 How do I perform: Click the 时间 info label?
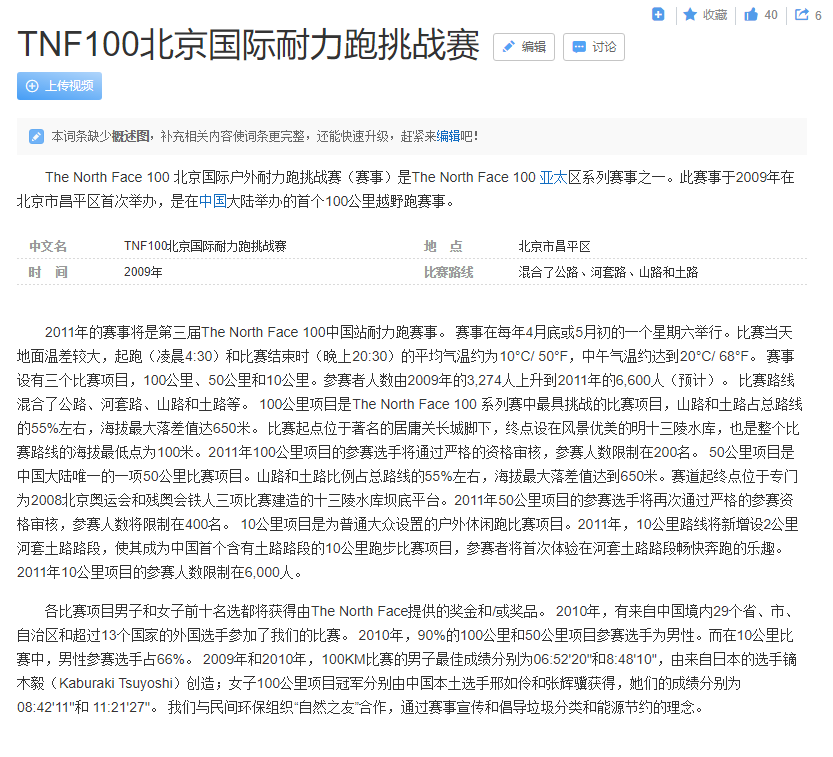(48, 272)
